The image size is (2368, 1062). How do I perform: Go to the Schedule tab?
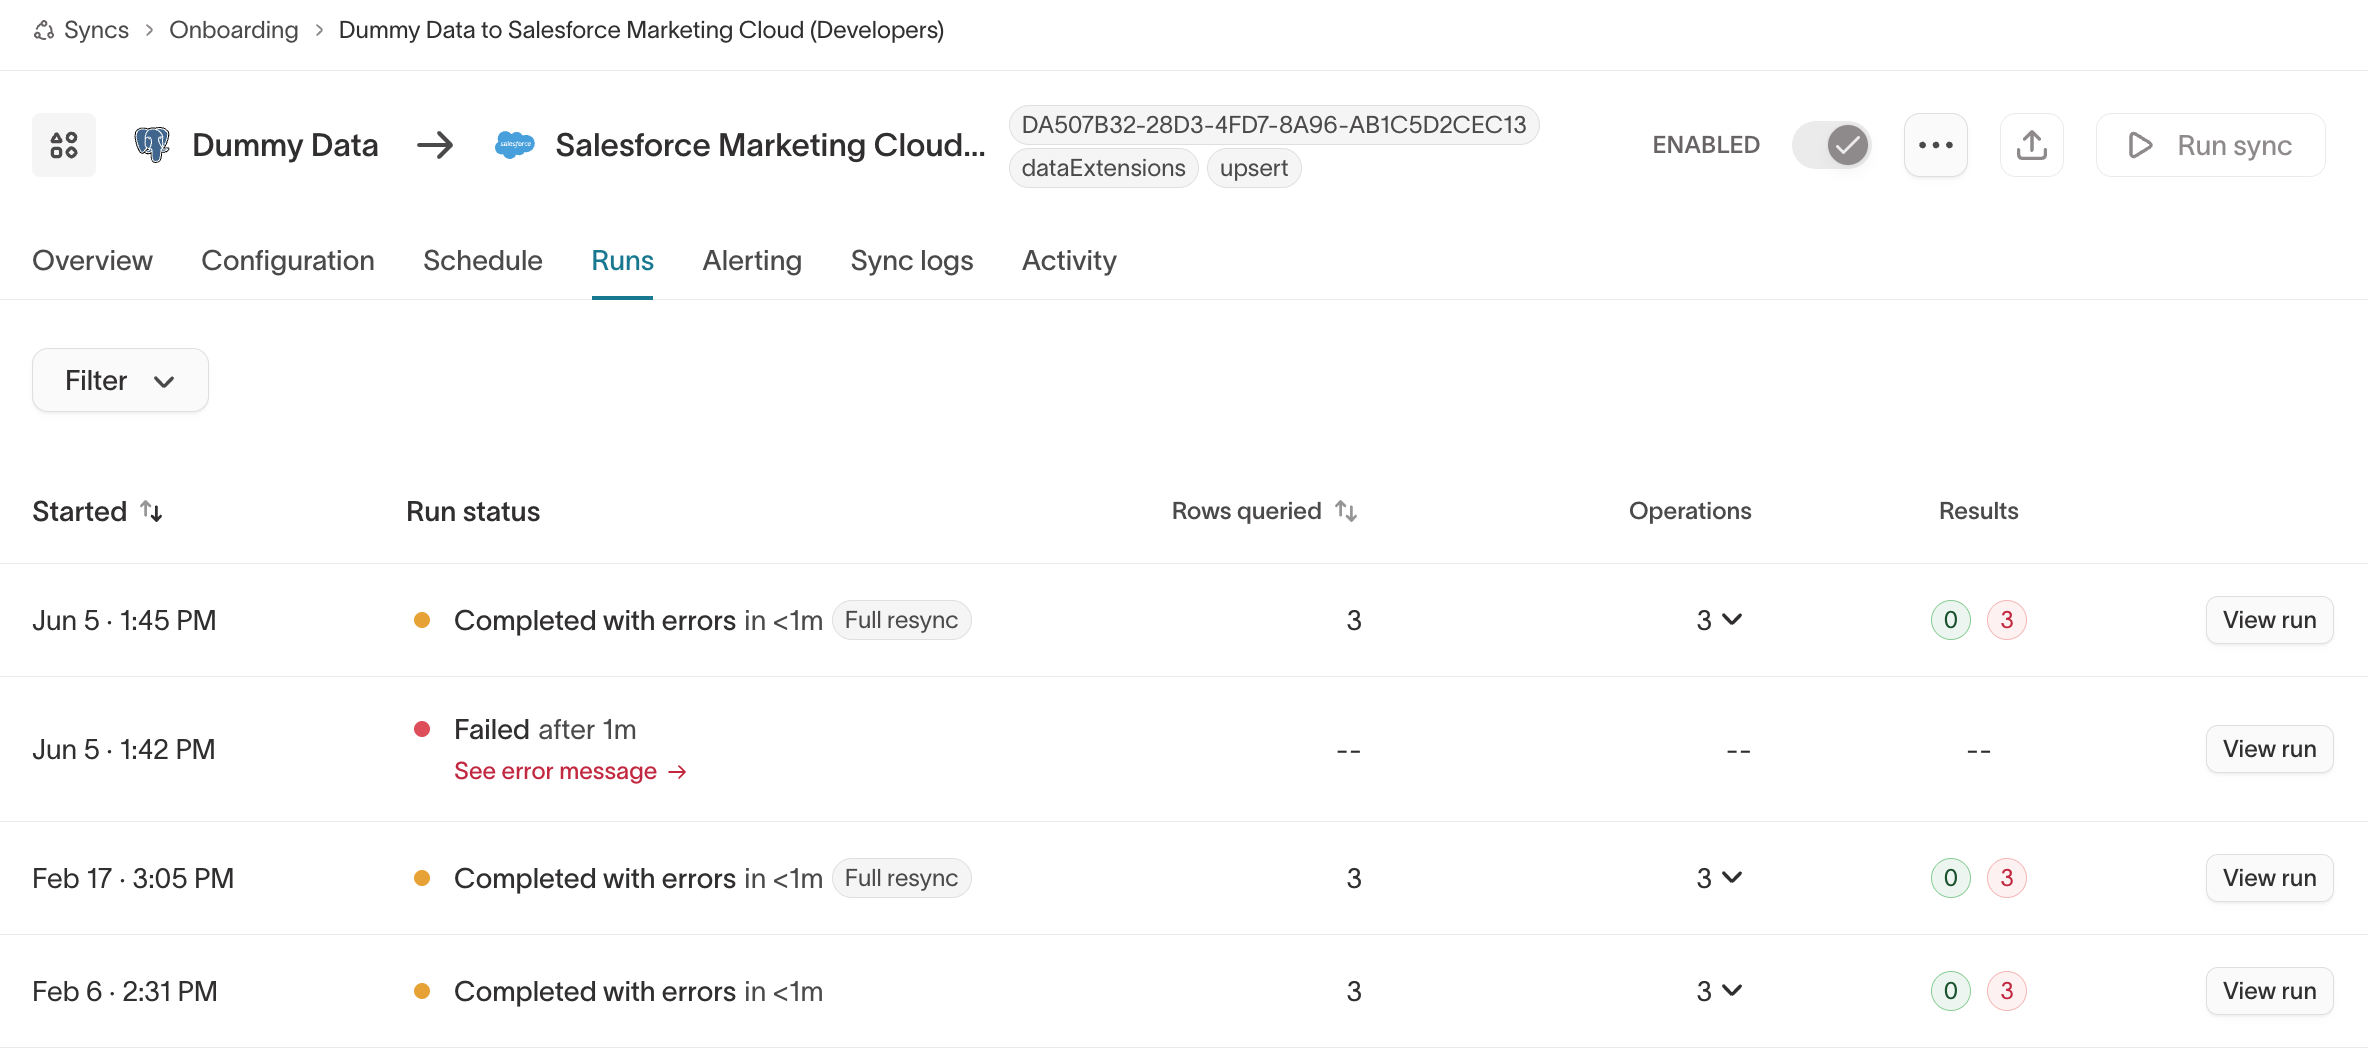pyautogui.click(x=483, y=260)
